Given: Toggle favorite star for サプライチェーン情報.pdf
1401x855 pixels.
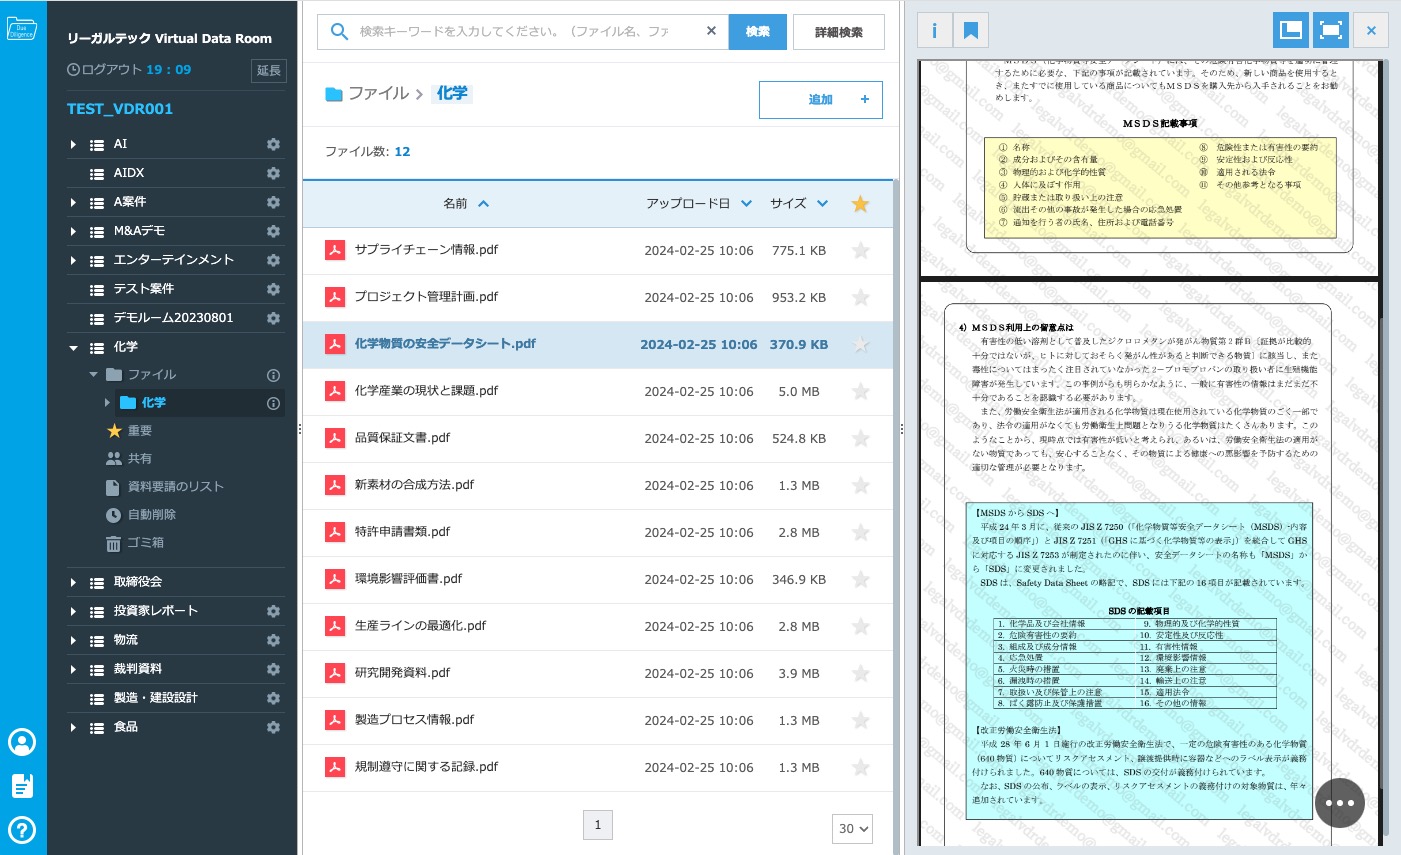Looking at the screenshot, I should 860,251.
